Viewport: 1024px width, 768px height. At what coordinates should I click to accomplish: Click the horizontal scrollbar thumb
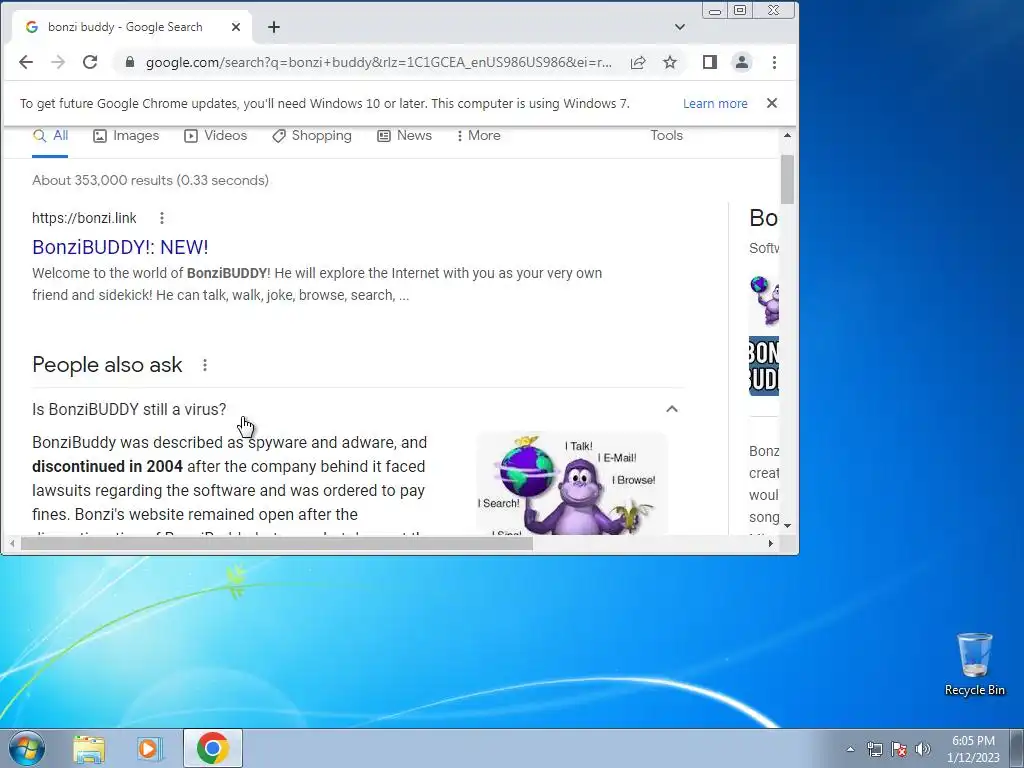(277, 543)
